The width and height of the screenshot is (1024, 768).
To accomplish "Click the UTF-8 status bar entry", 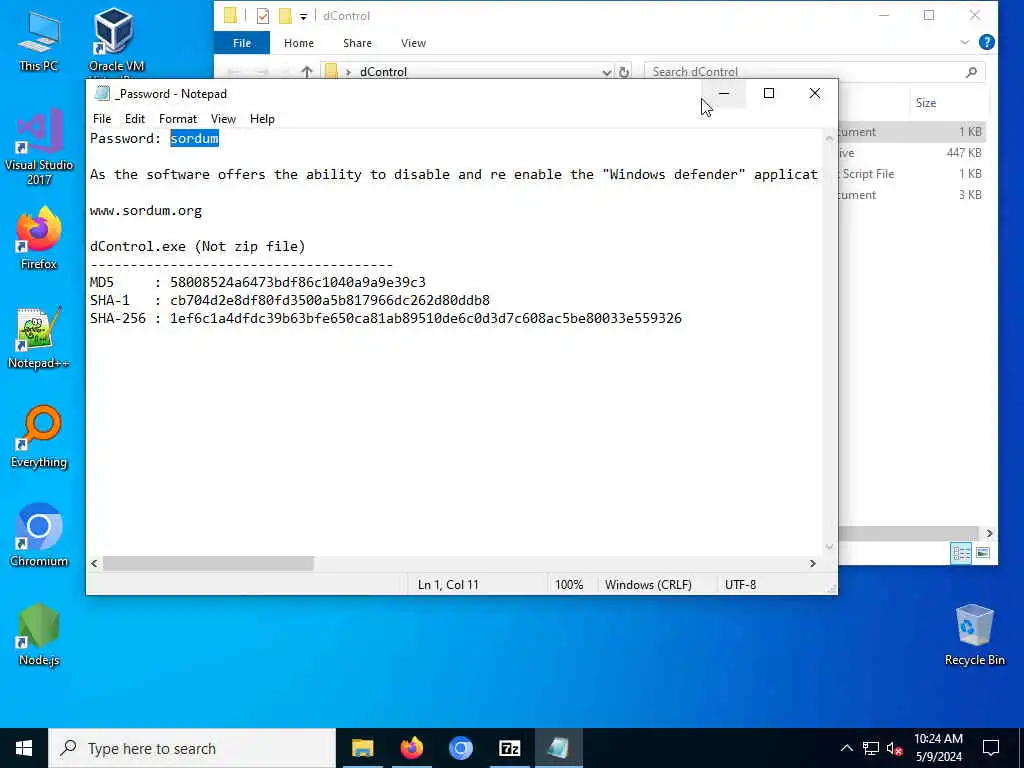I will pos(740,584).
